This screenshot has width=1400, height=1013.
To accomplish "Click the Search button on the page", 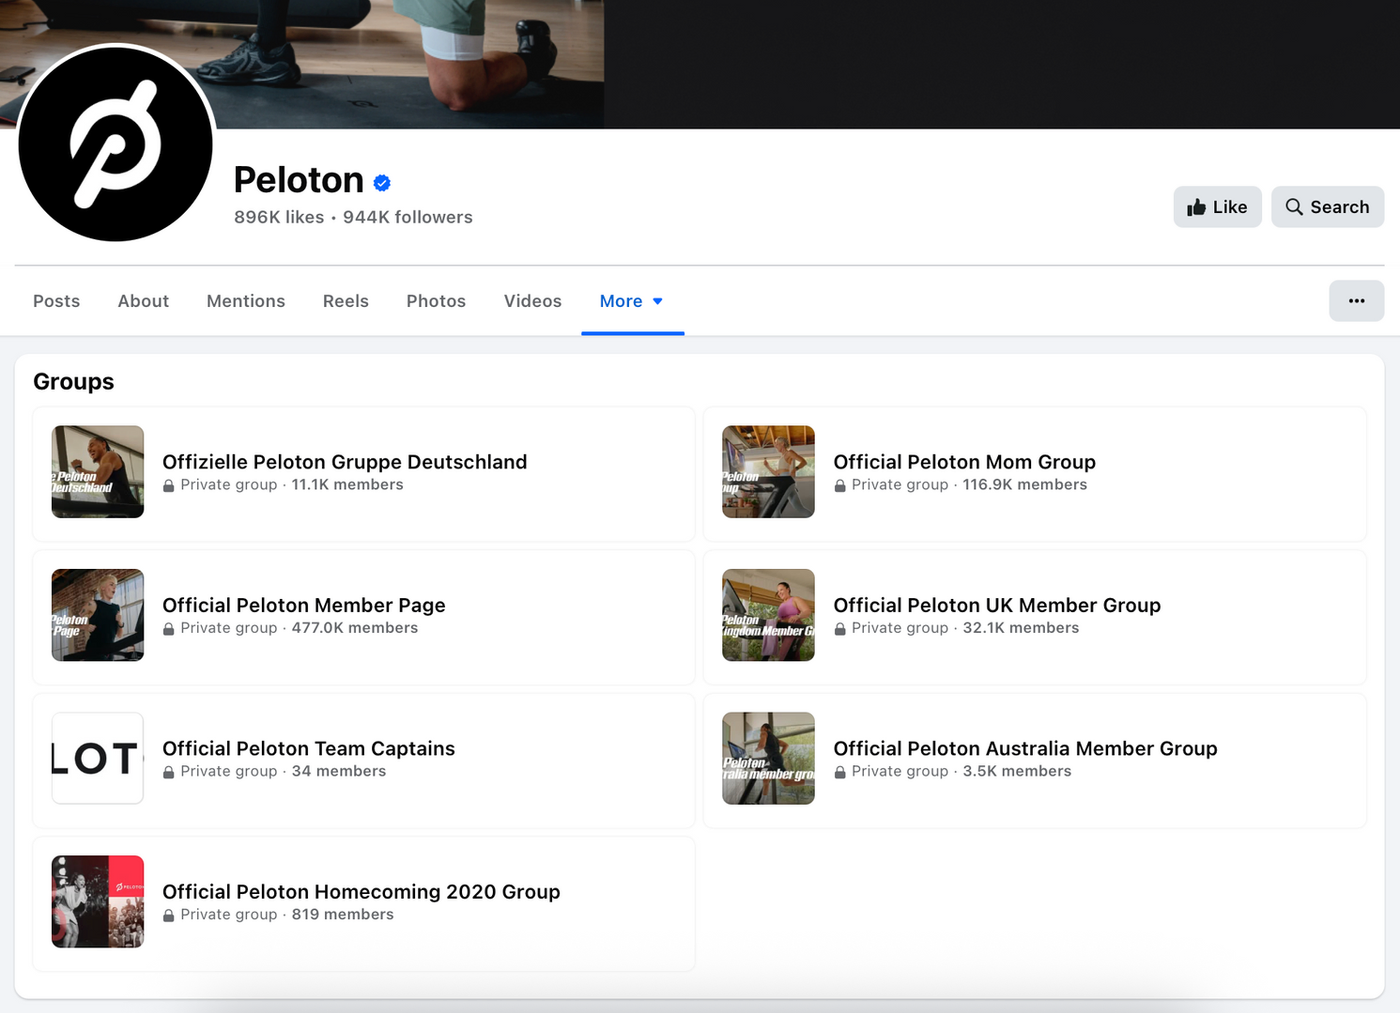I will (x=1327, y=207).
